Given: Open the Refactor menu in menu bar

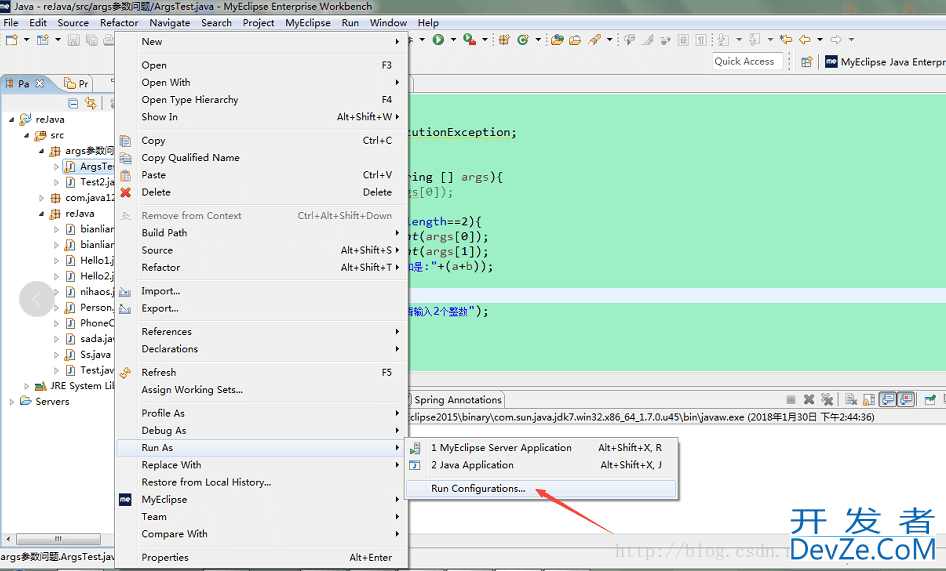Looking at the screenshot, I should 119,22.
